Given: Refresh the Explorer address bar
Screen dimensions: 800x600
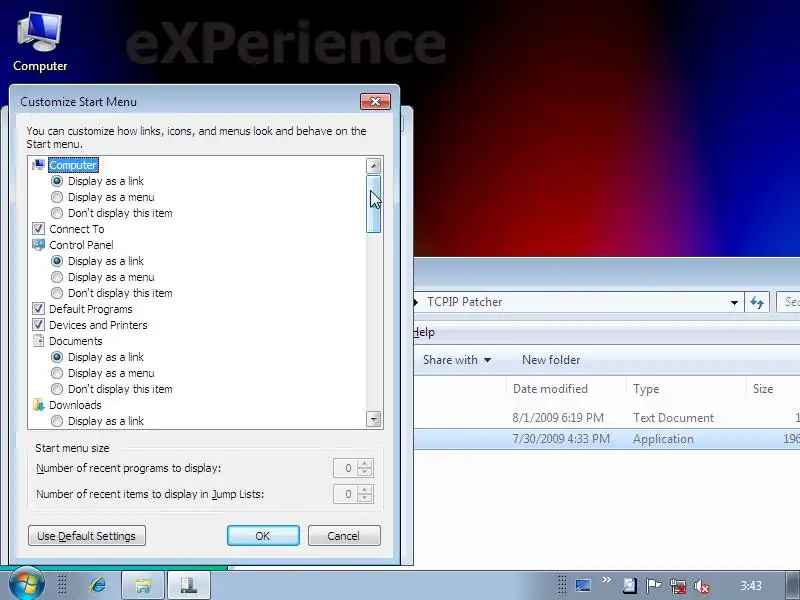Looking at the screenshot, I should click(757, 303).
